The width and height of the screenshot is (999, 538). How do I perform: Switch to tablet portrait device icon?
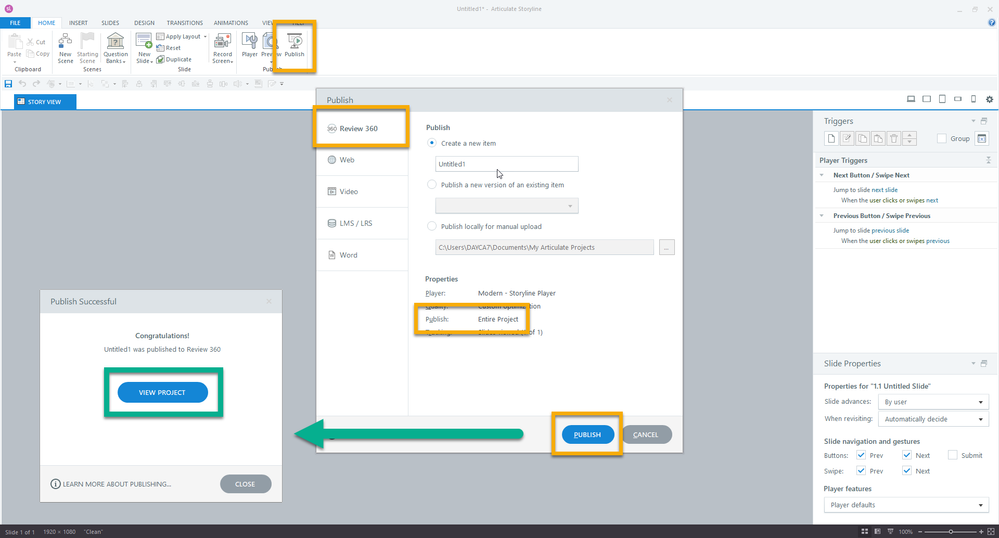(x=942, y=99)
